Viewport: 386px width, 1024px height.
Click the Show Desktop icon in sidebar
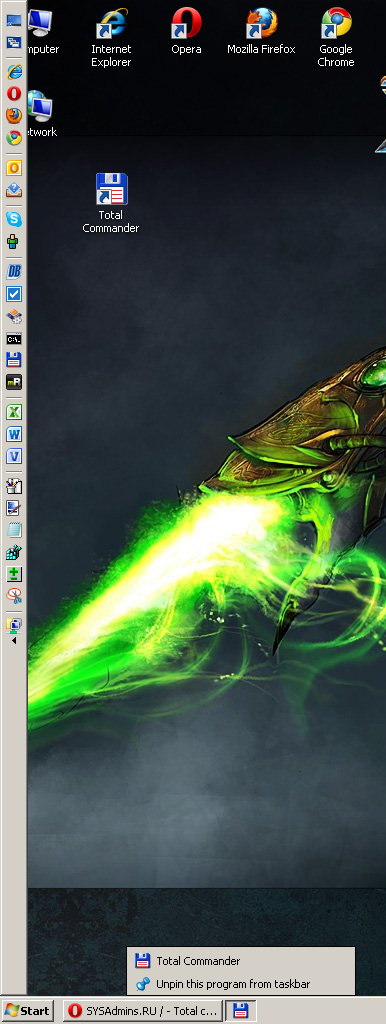click(x=14, y=20)
